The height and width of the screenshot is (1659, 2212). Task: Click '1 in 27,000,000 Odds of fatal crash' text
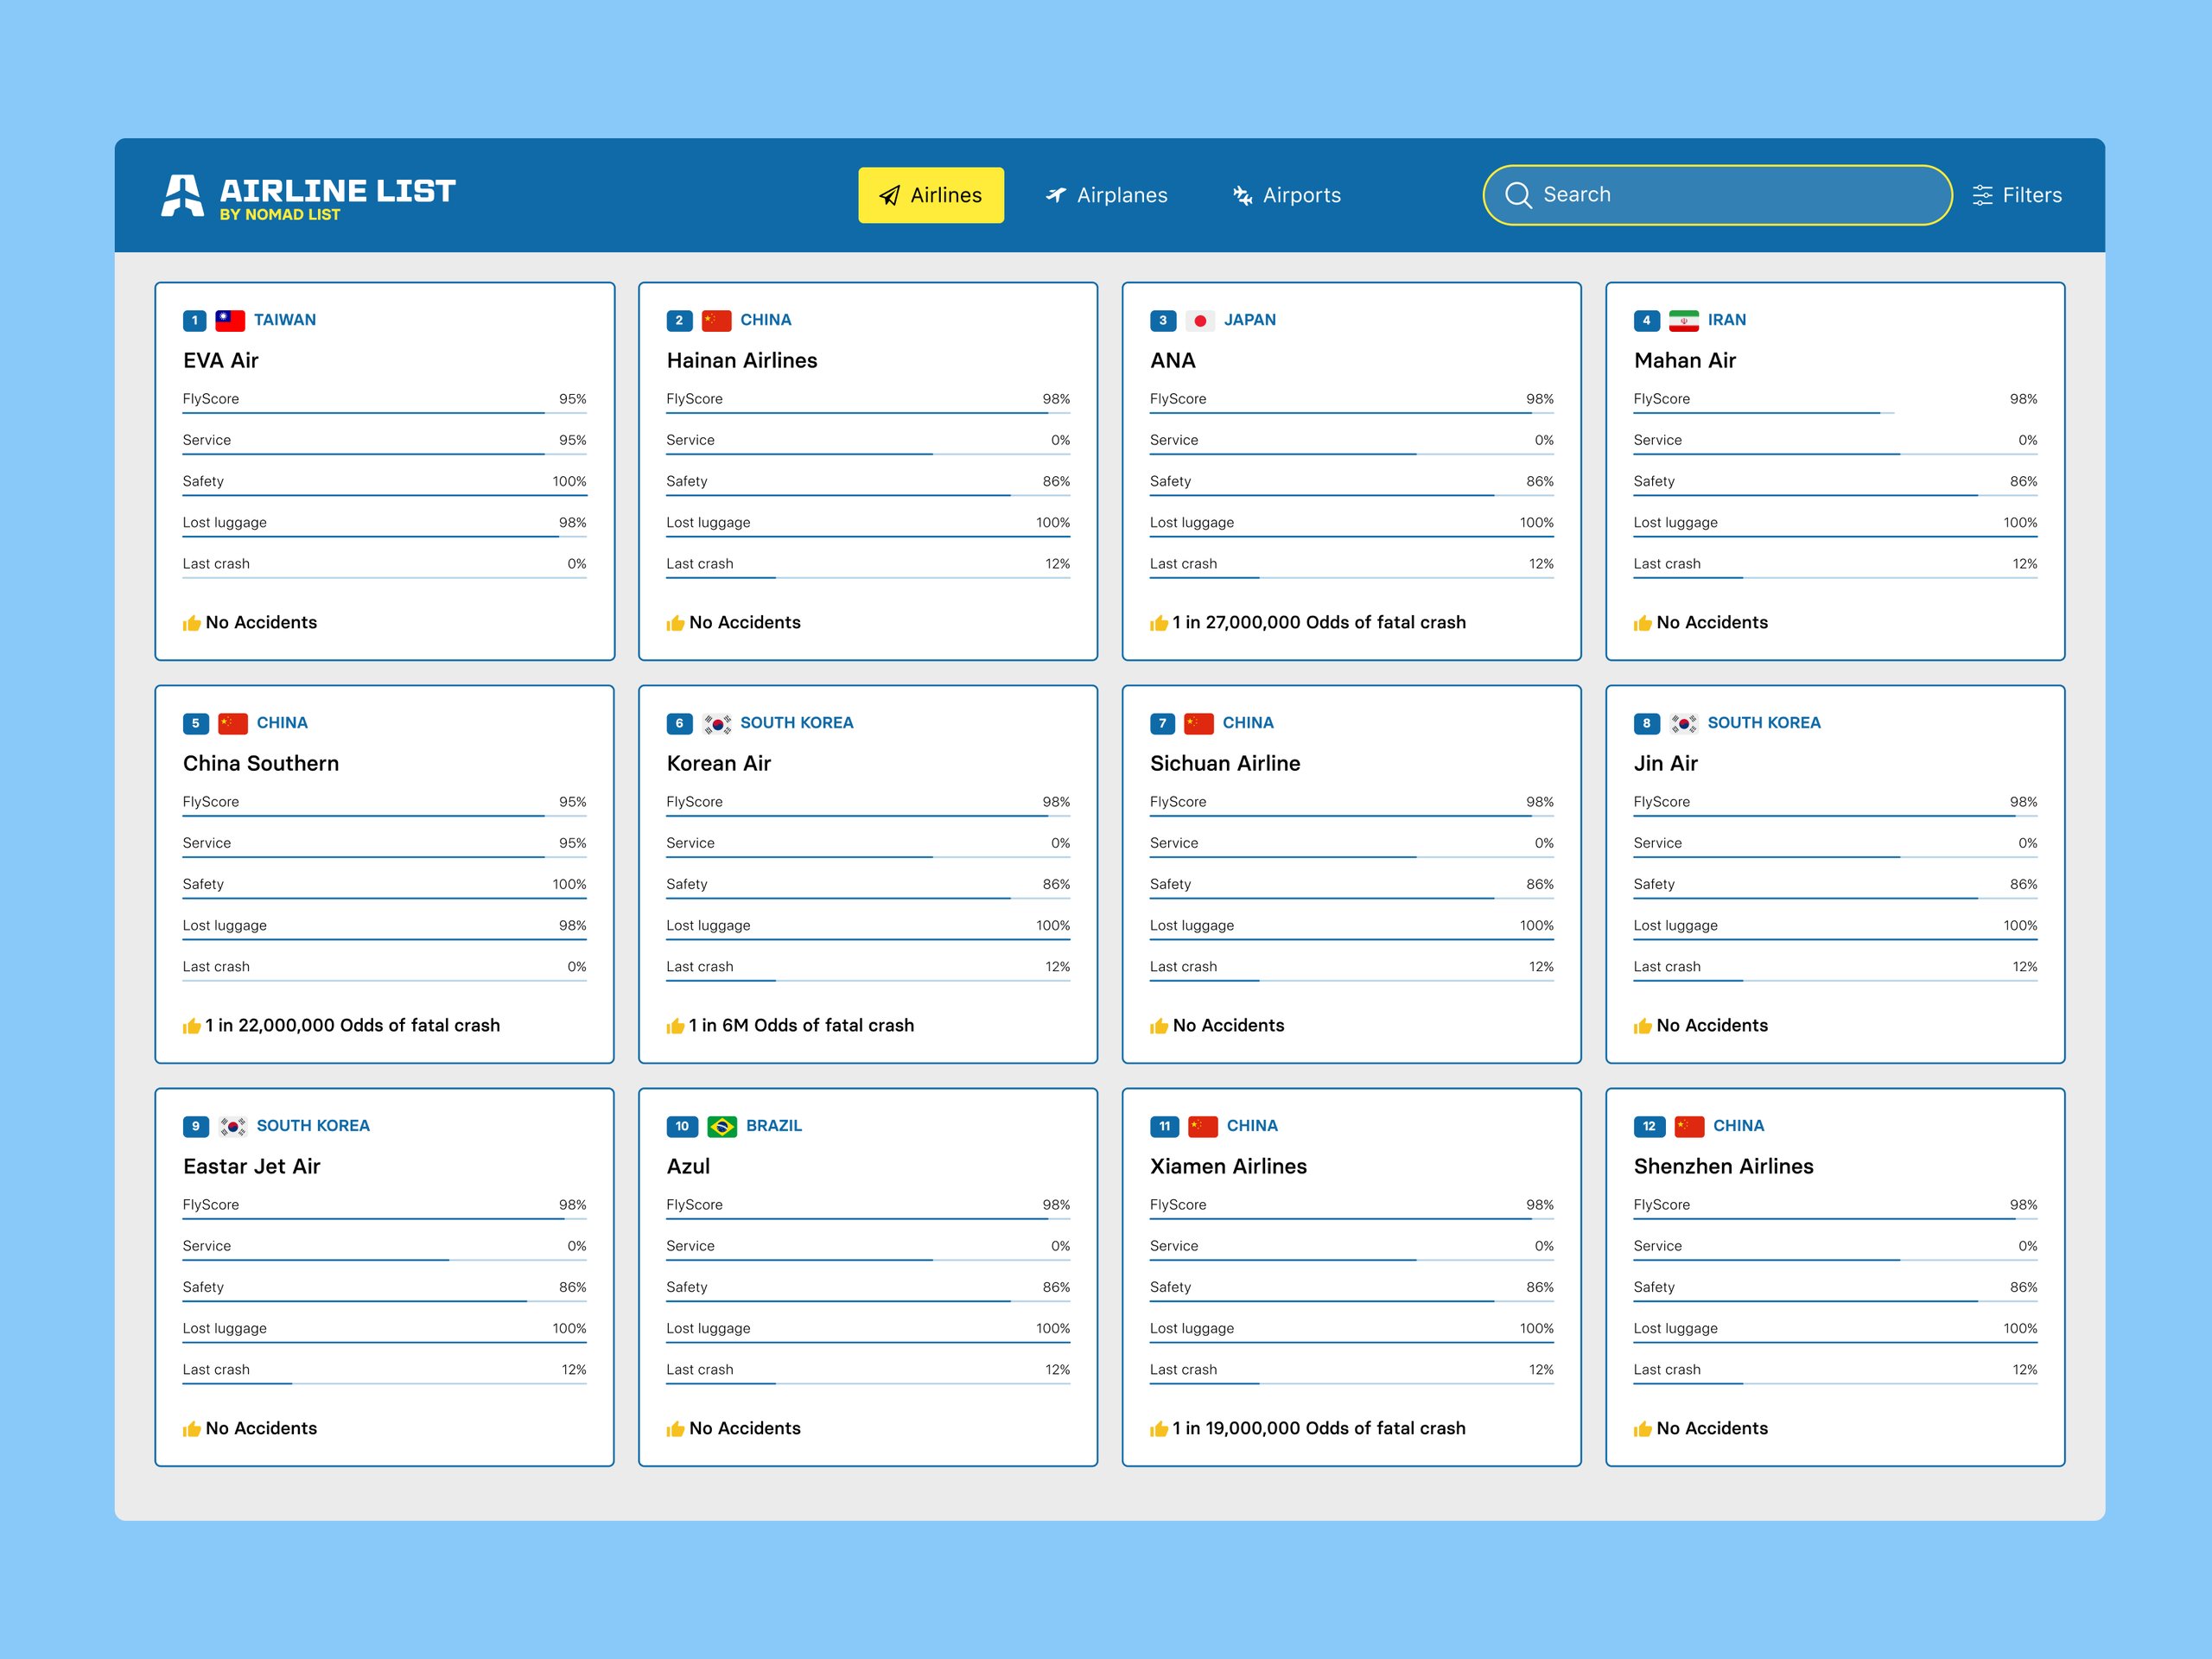coord(1319,622)
